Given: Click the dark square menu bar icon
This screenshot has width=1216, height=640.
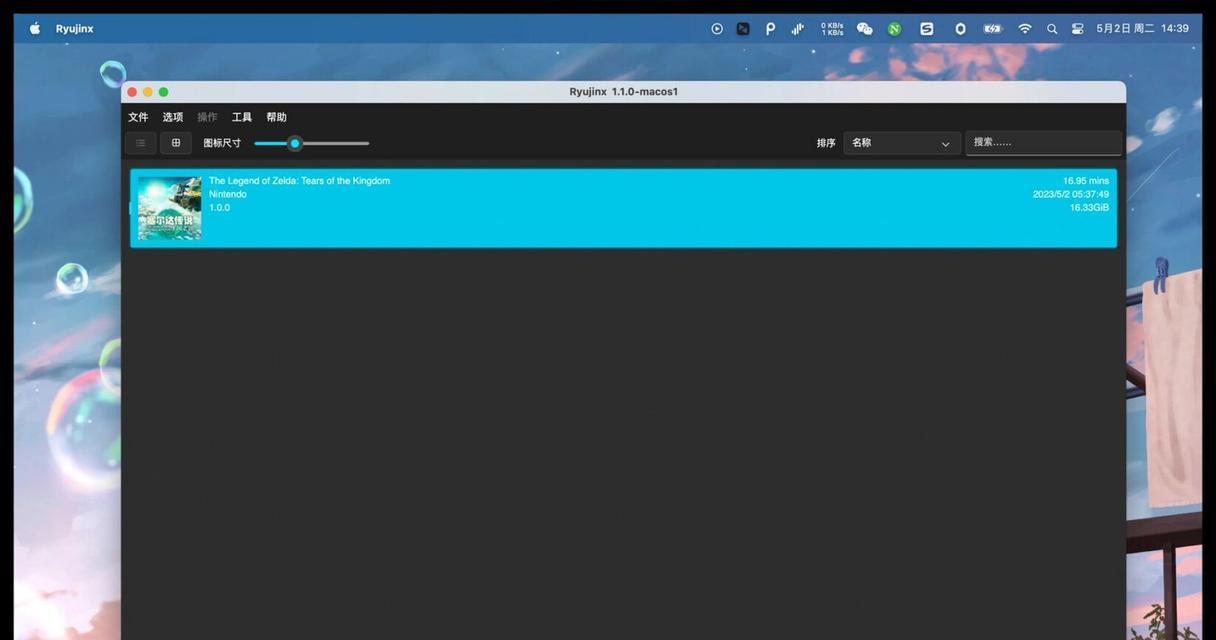Looking at the screenshot, I should pos(743,29).
